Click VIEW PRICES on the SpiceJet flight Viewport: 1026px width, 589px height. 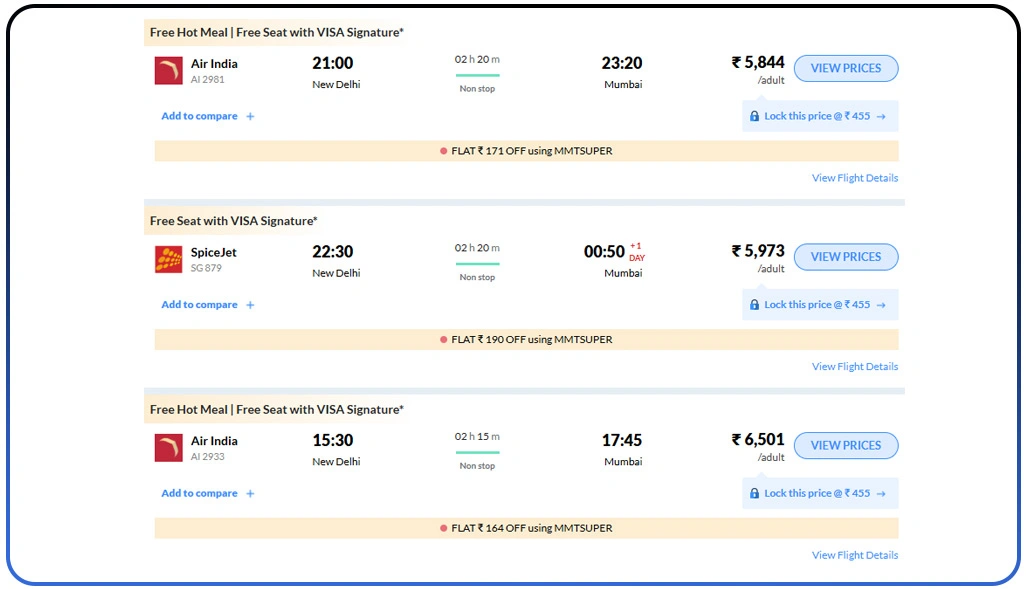(846, 257)
